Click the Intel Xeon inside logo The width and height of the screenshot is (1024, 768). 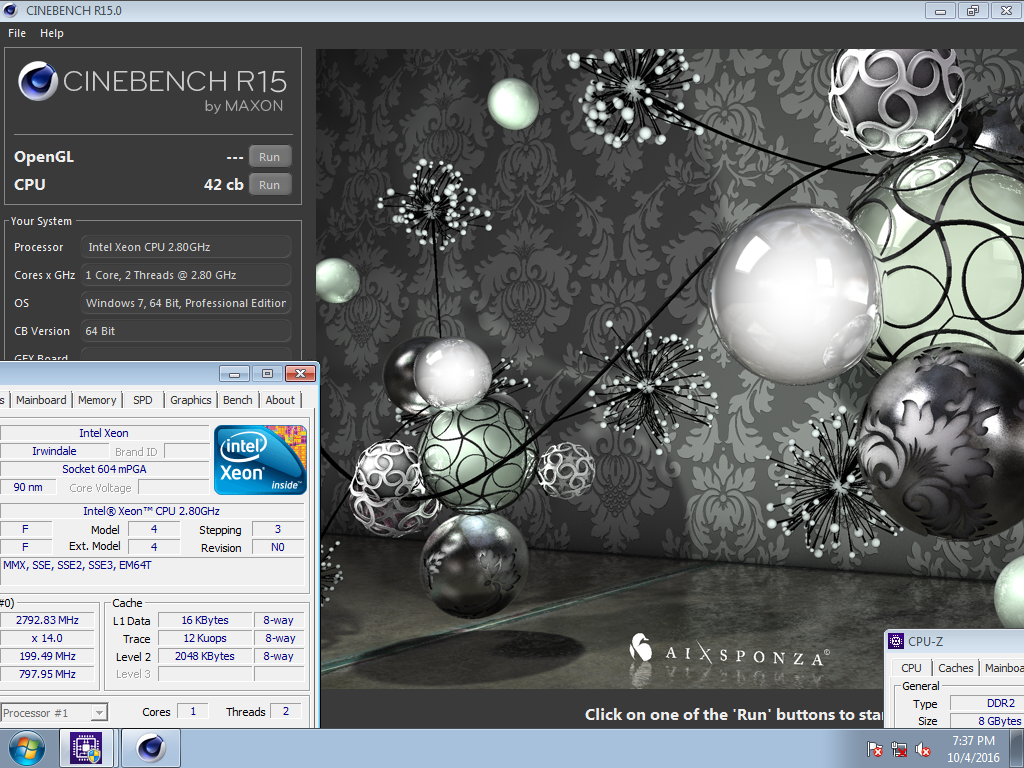pyautogui.click(x=261, y=460)
